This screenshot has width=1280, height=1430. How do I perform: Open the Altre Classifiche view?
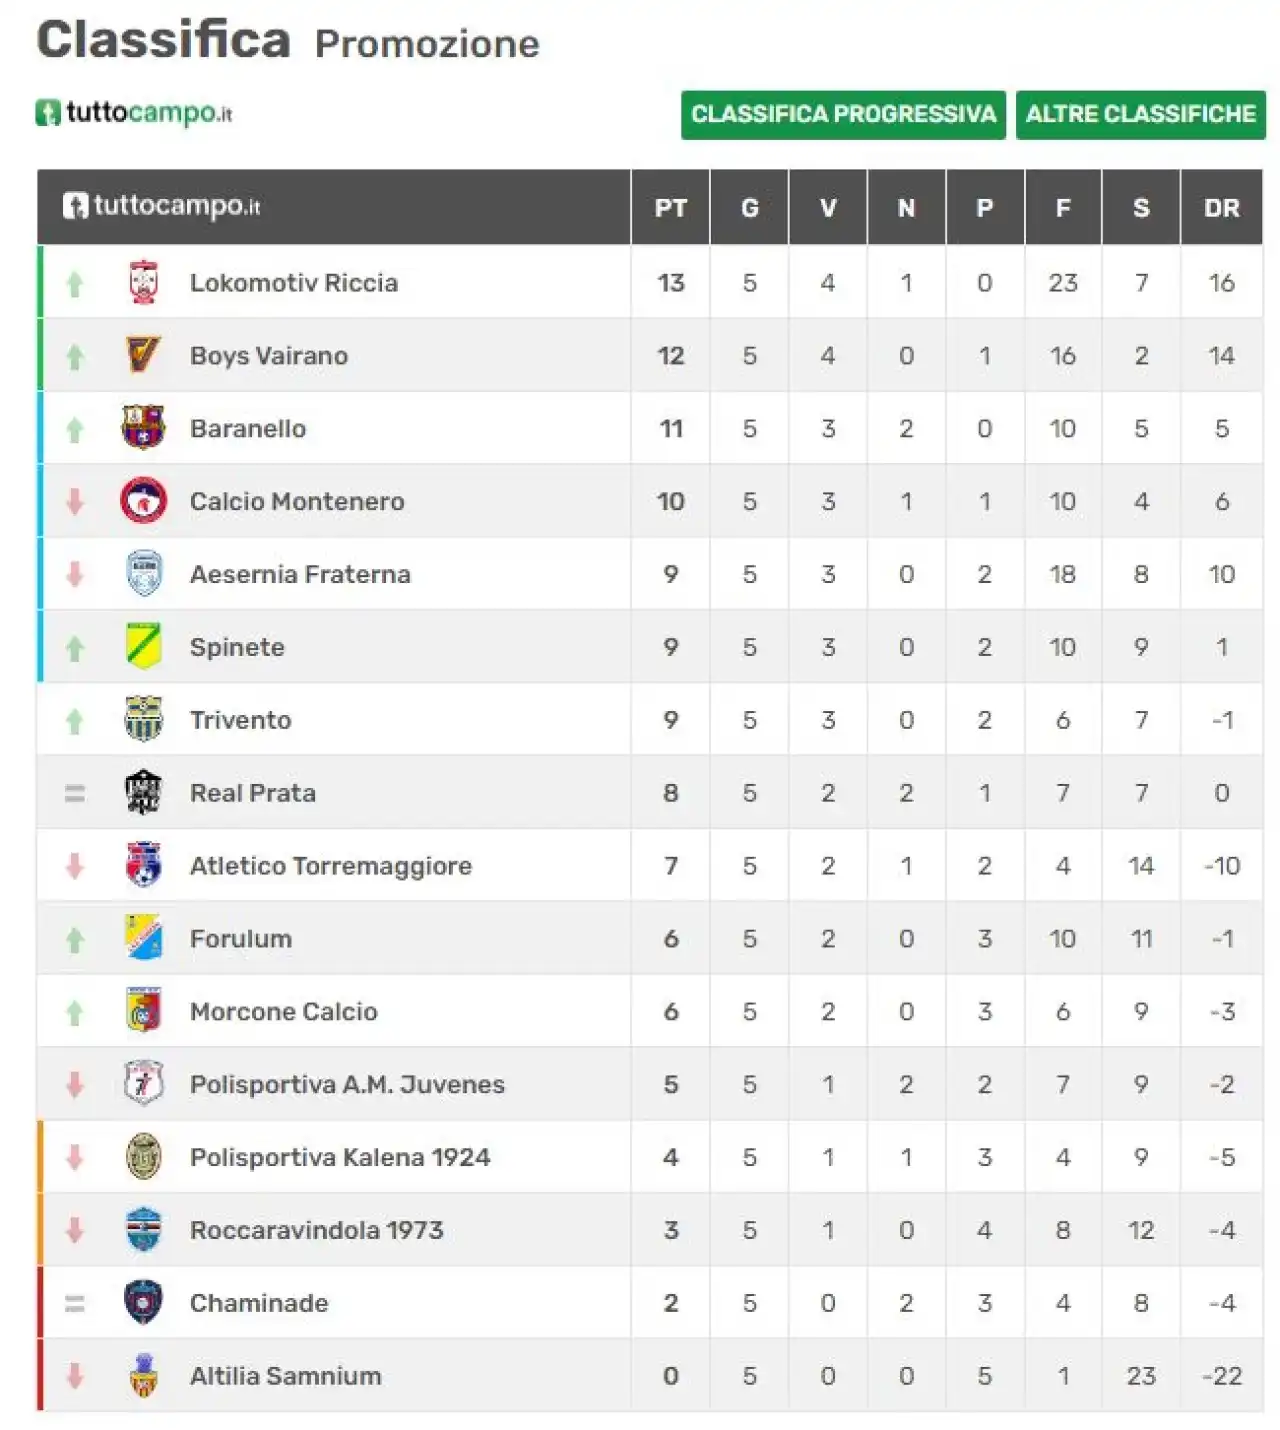click(x=1141, y=115)
